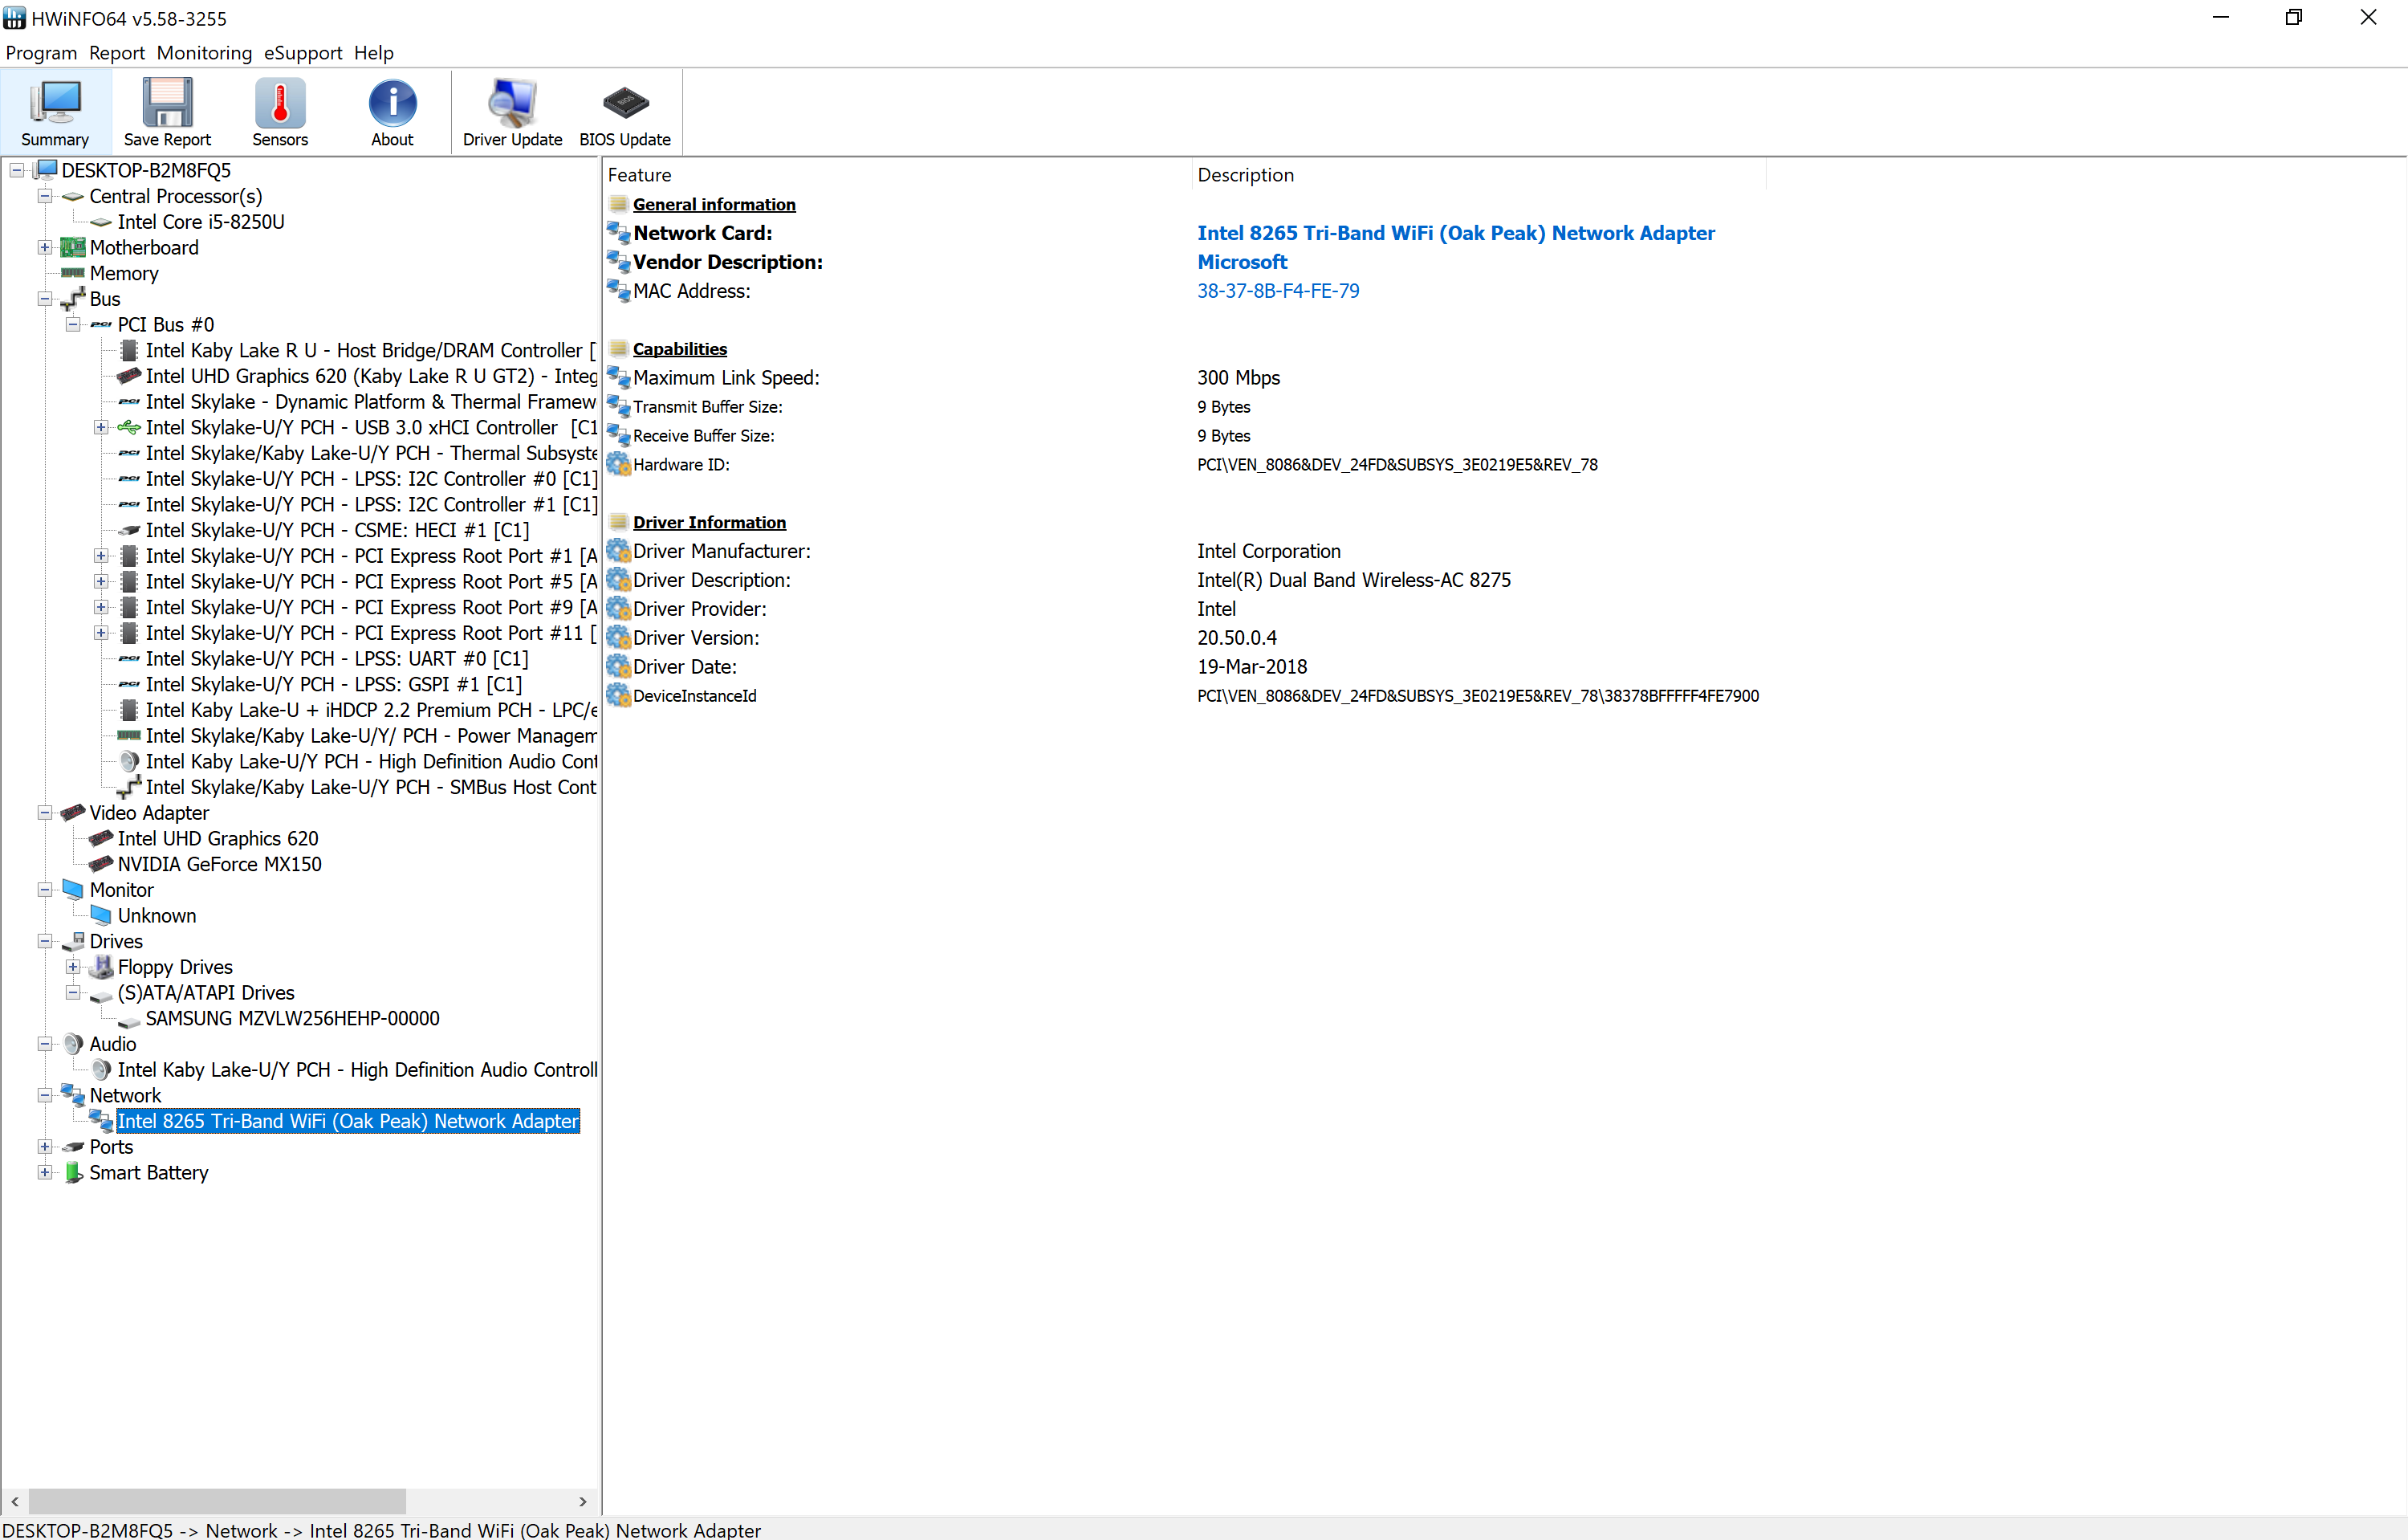Launch the Driver Update tool
Screen dimensions: 2408x1540
tap(512, 113)
